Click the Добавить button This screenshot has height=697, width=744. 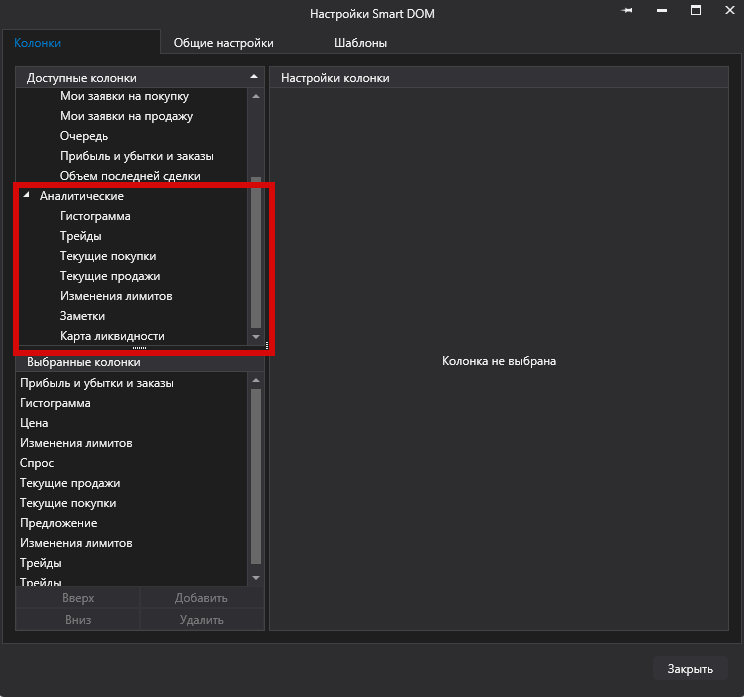pos(202,598)
